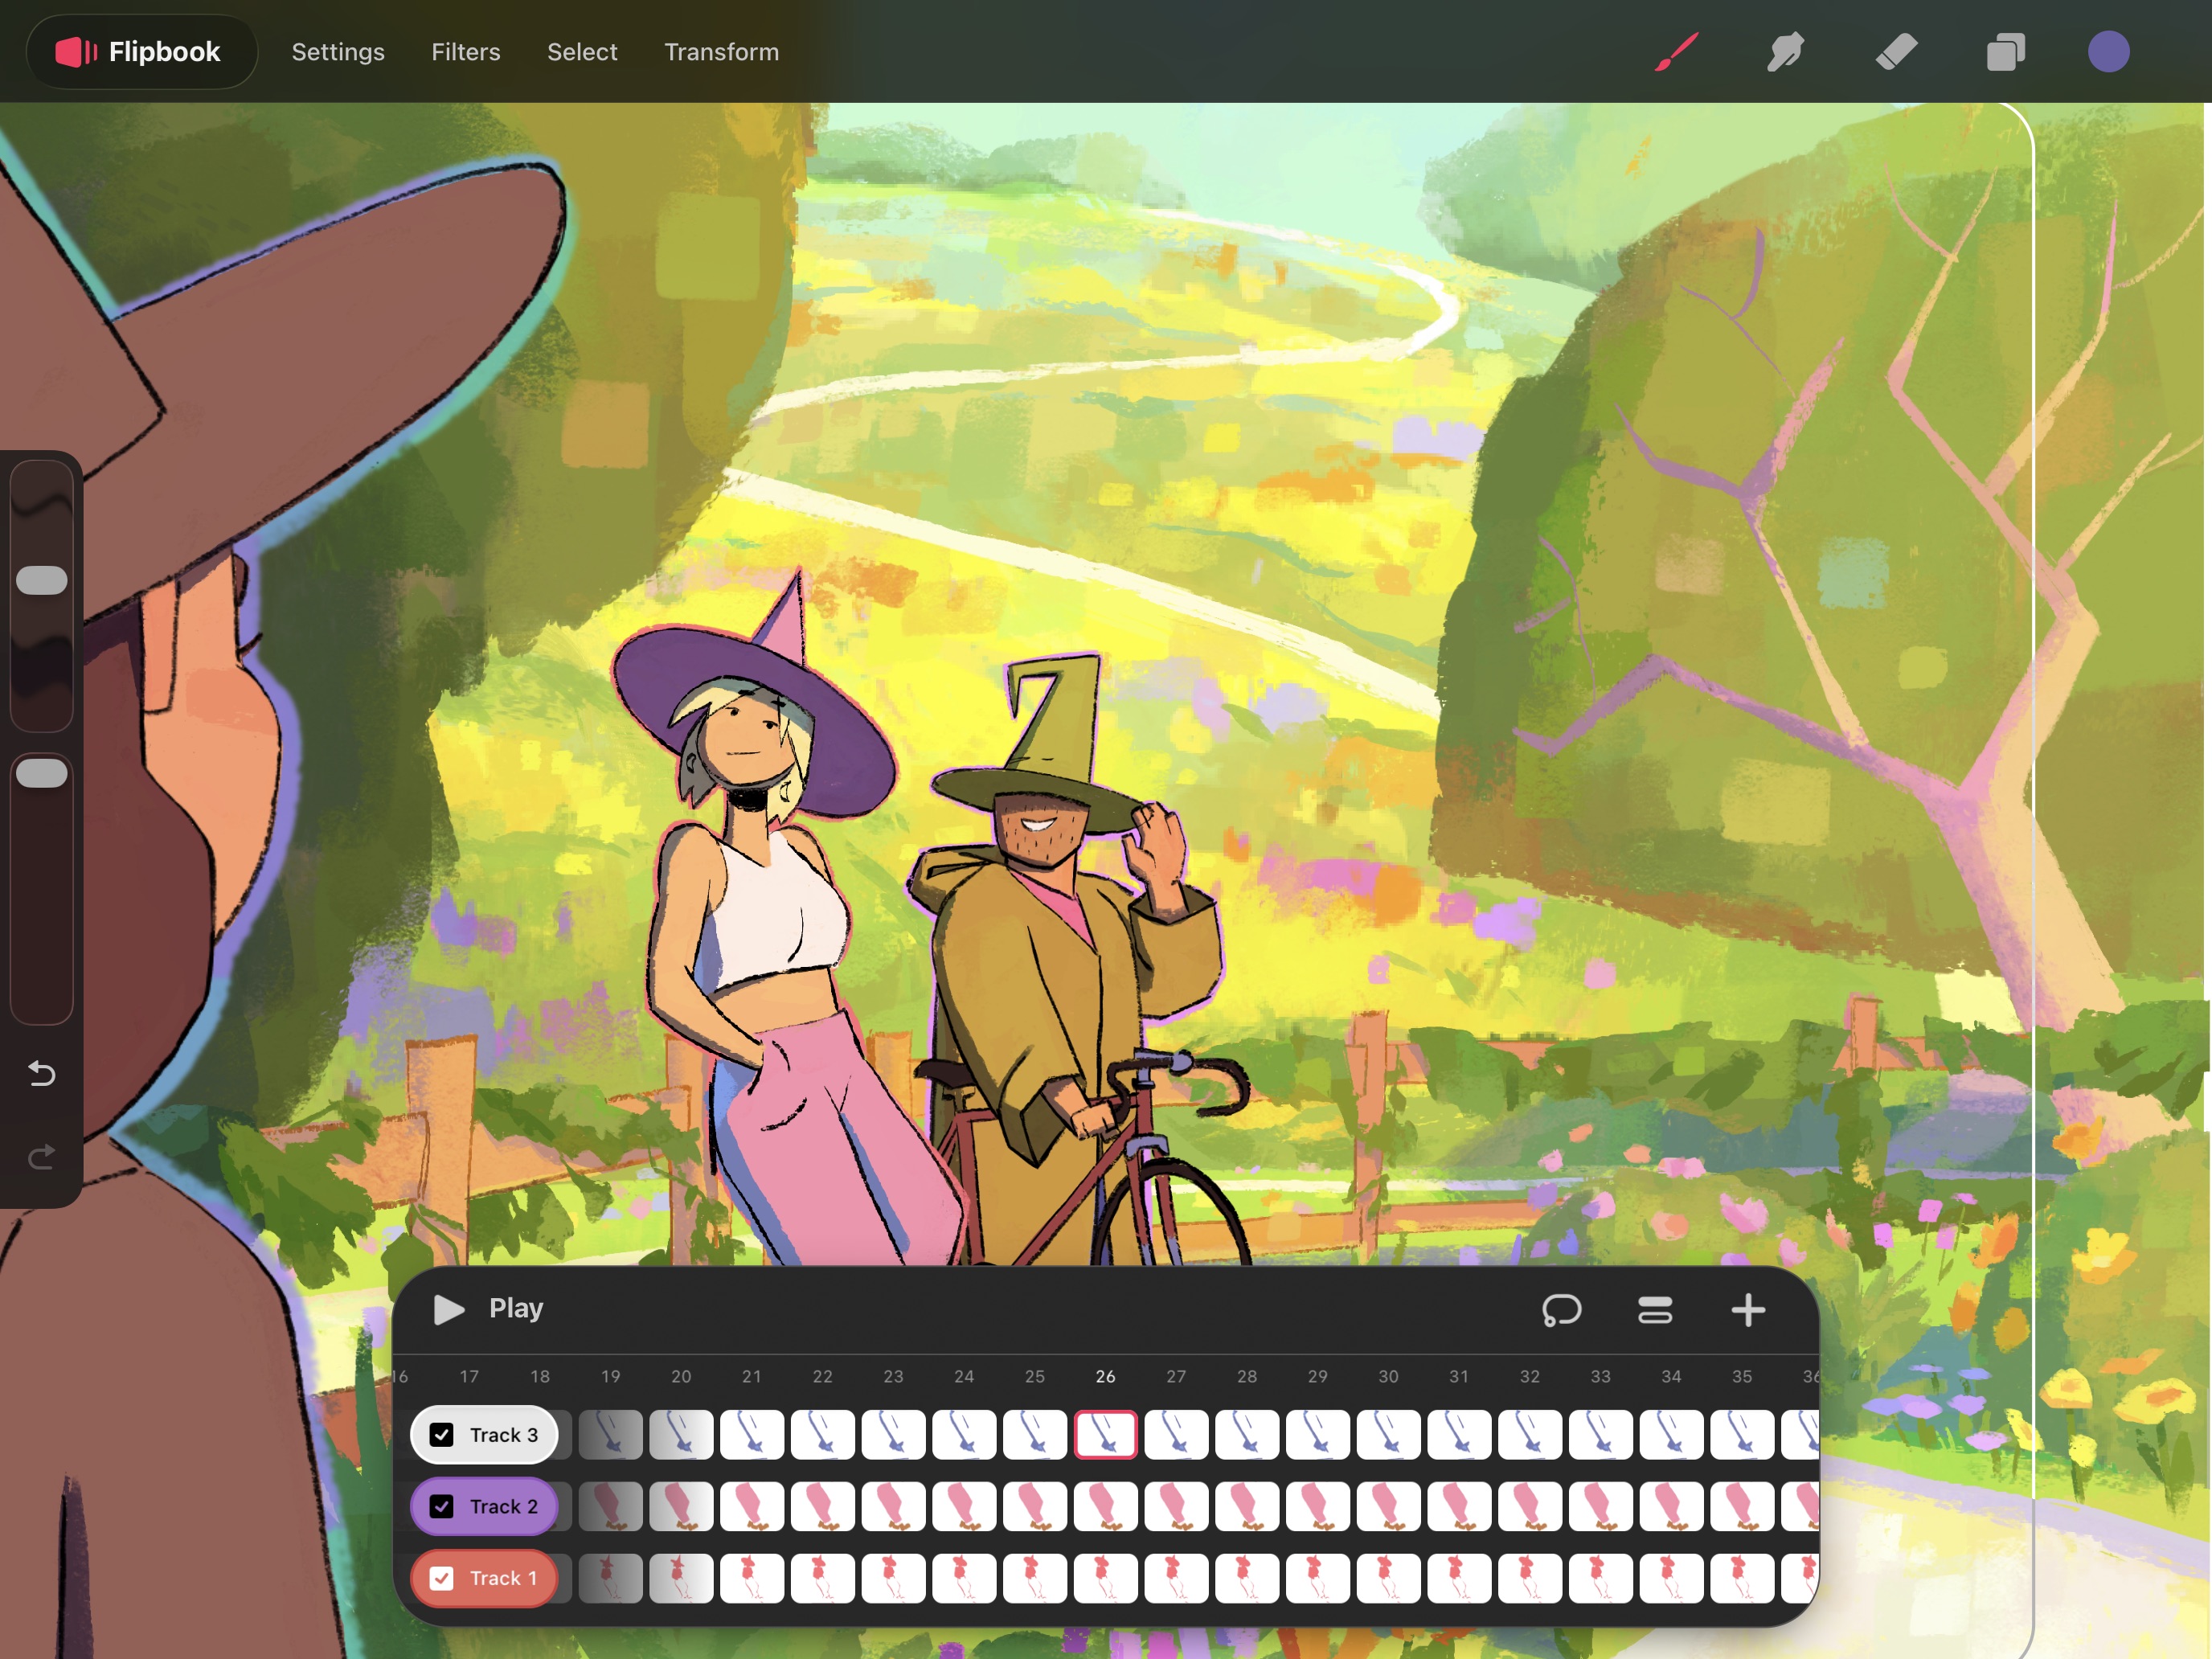Click the Flipbook app button

141,52
